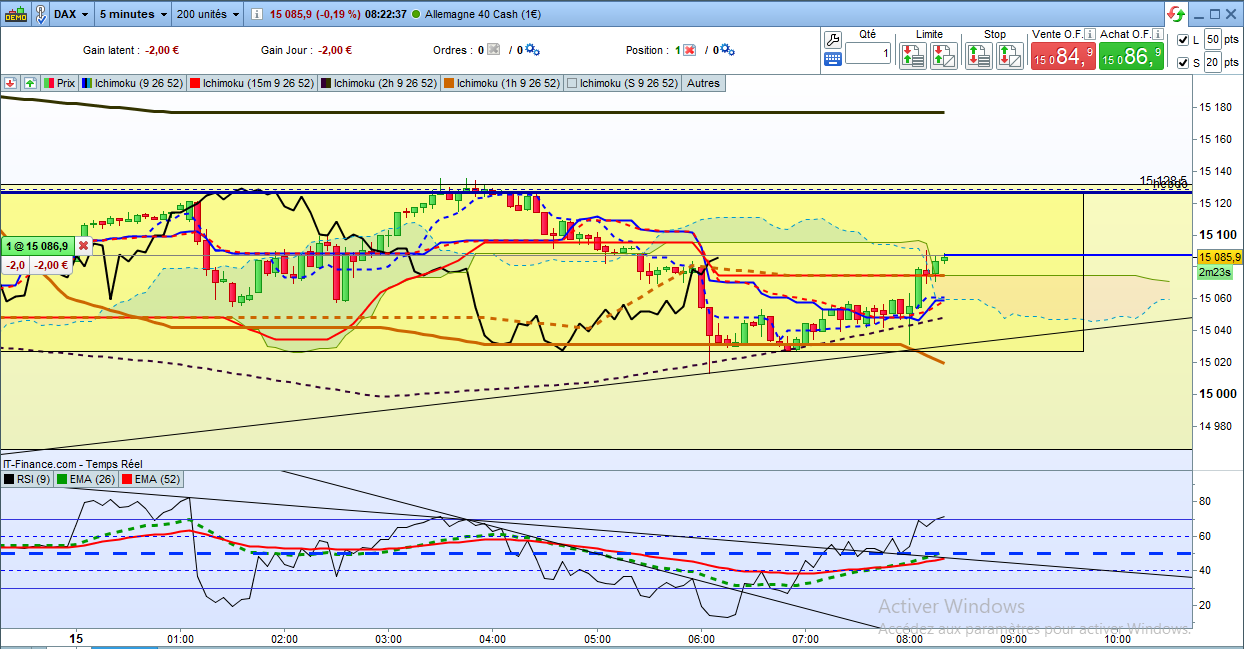
Task: Open the 5 minutes timeframe dropdown
Action: click(134, 14)
